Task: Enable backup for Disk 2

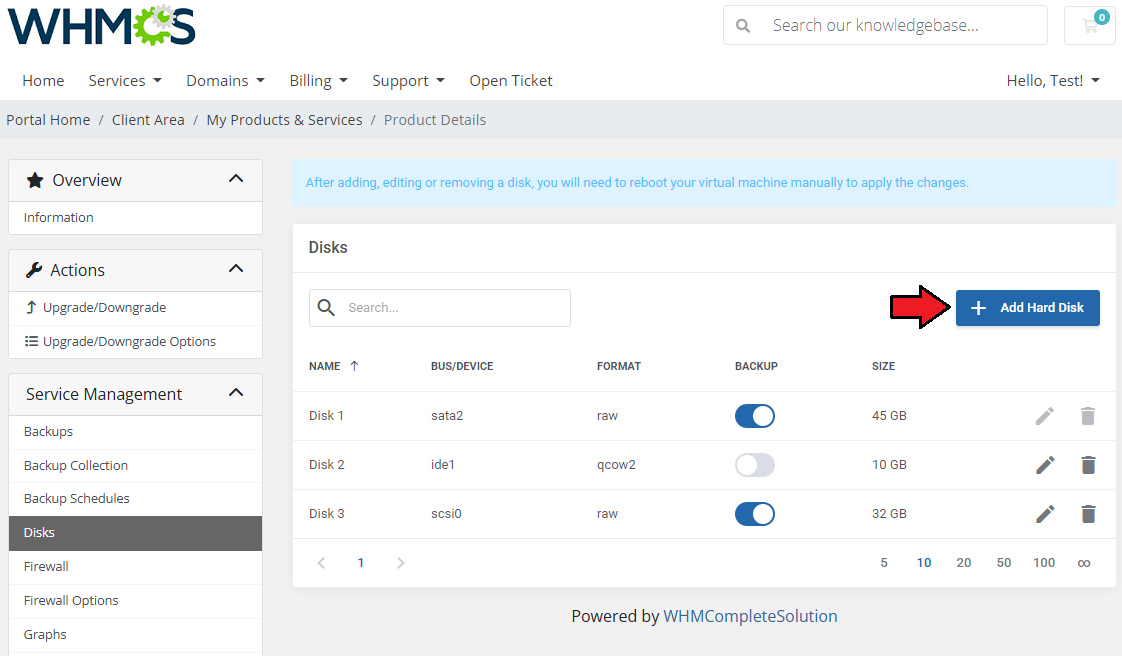Action: [x=755, y=465]
